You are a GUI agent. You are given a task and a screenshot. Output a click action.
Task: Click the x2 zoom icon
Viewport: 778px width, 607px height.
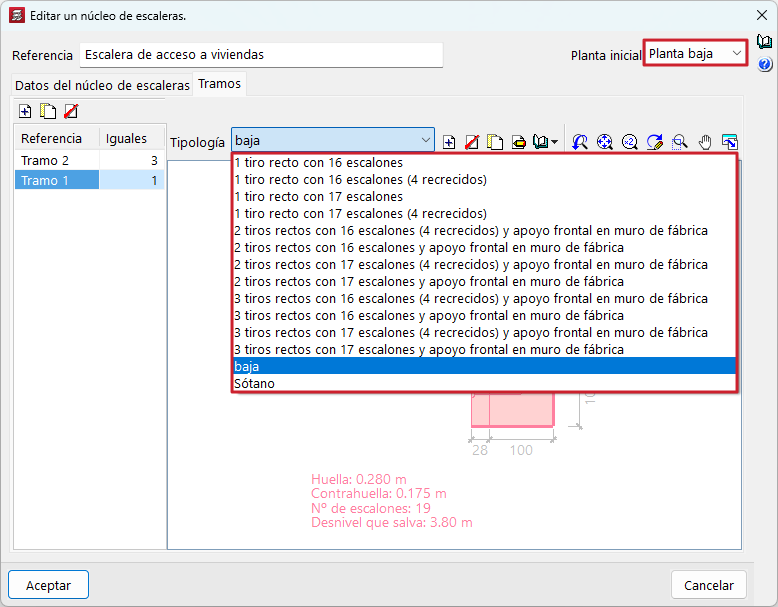click(x=630, y=142)
